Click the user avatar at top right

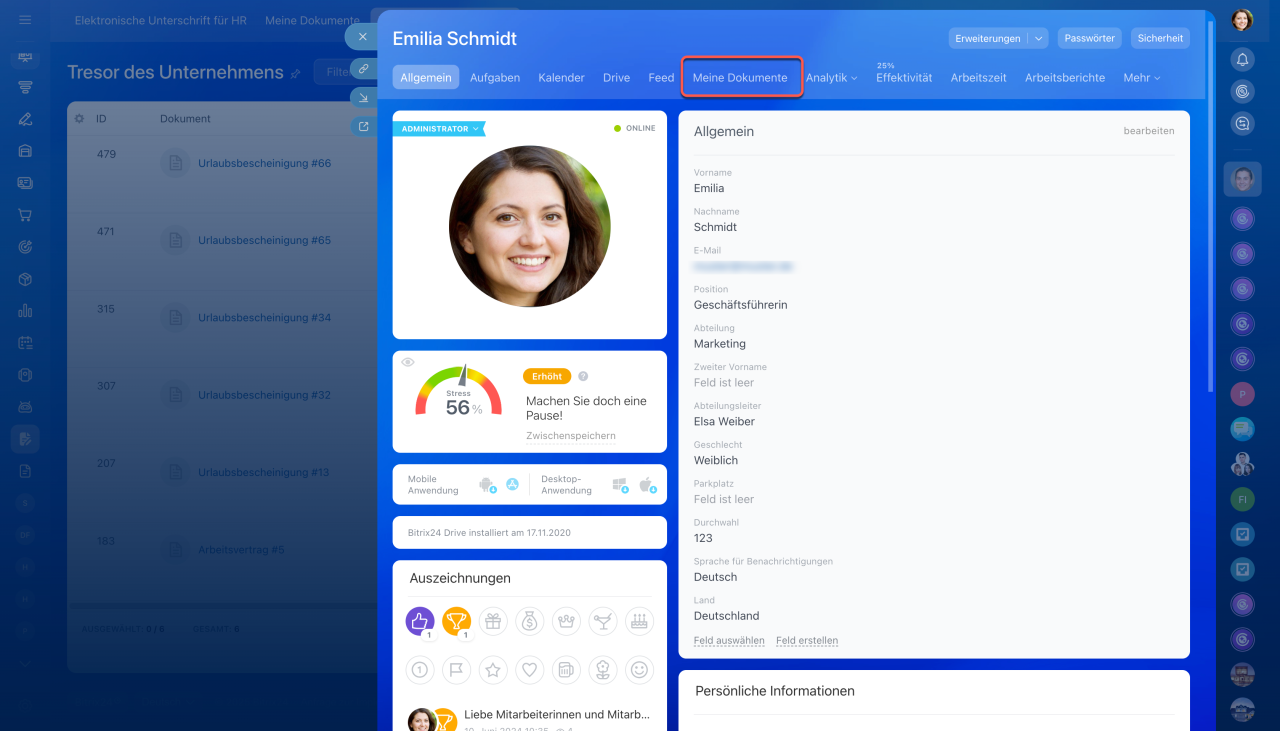(x=1242, y=20)
